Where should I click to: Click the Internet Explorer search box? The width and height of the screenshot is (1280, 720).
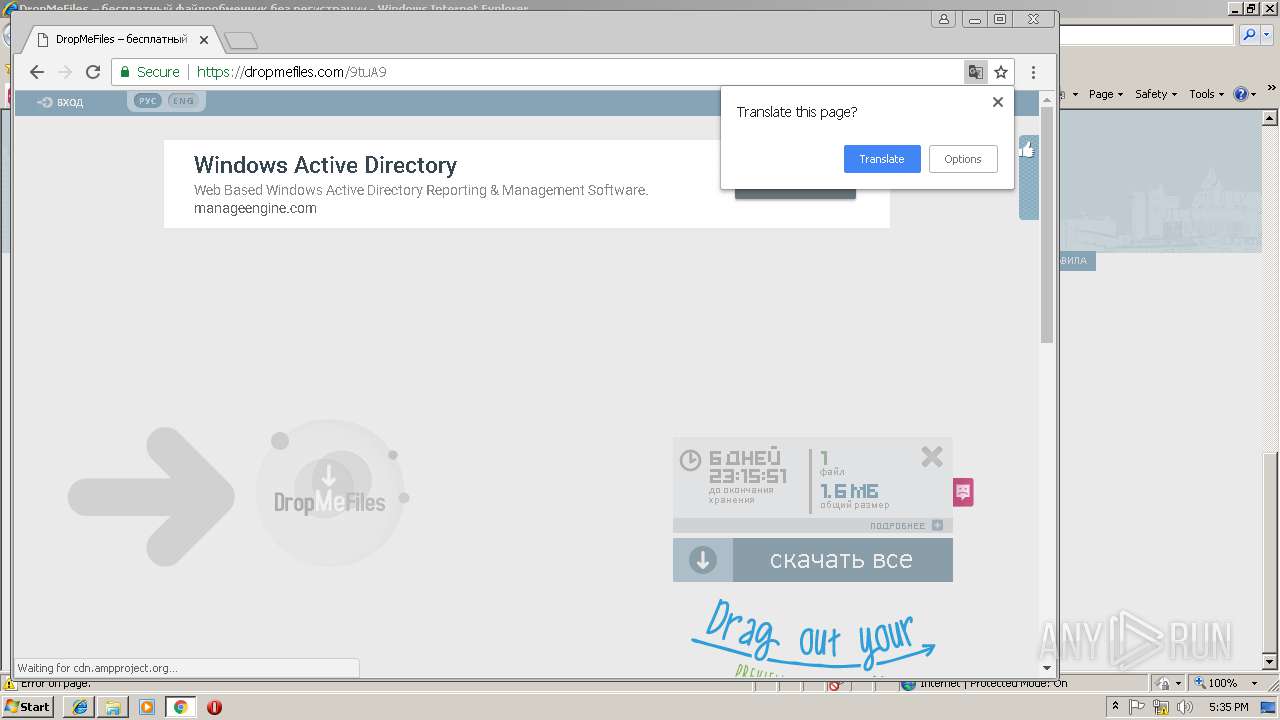coord(1147,35)
